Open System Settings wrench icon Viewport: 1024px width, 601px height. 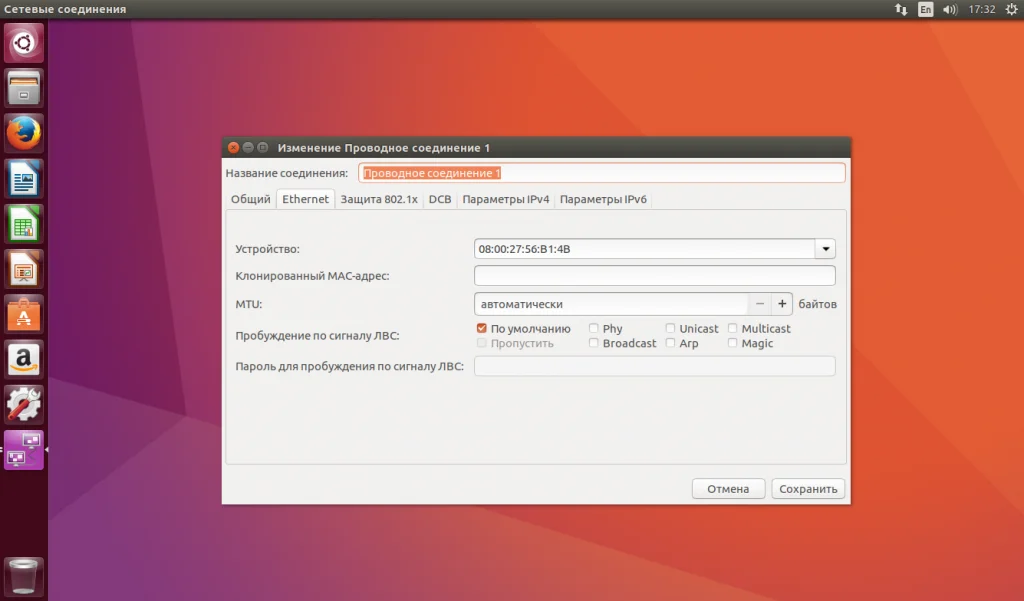24,404
